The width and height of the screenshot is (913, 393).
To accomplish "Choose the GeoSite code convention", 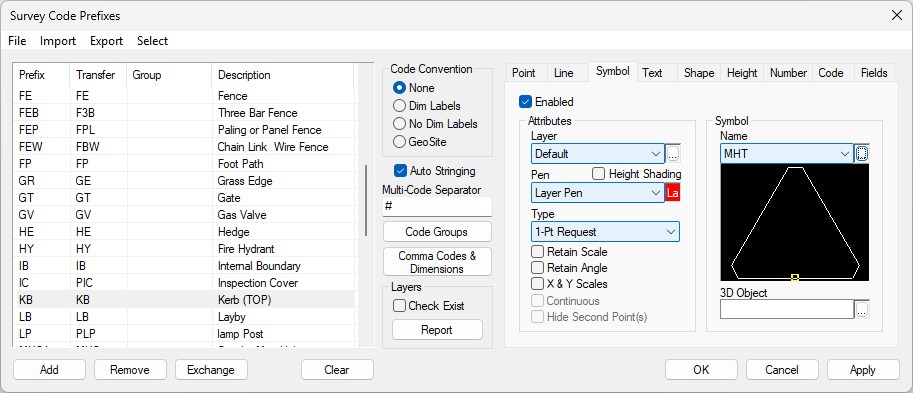I will [399, 141].
